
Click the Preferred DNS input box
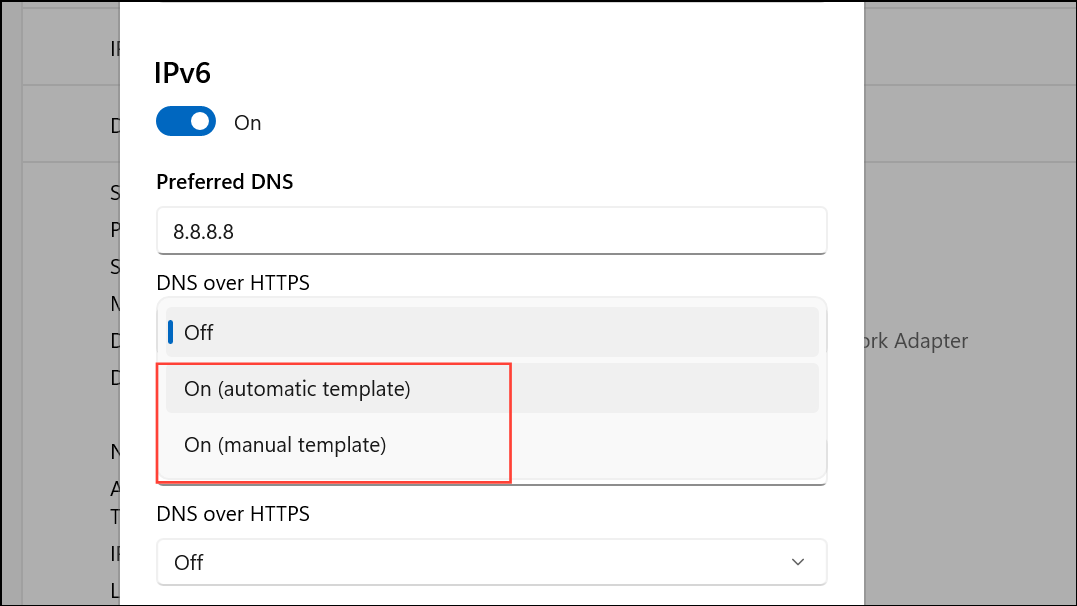491,230
